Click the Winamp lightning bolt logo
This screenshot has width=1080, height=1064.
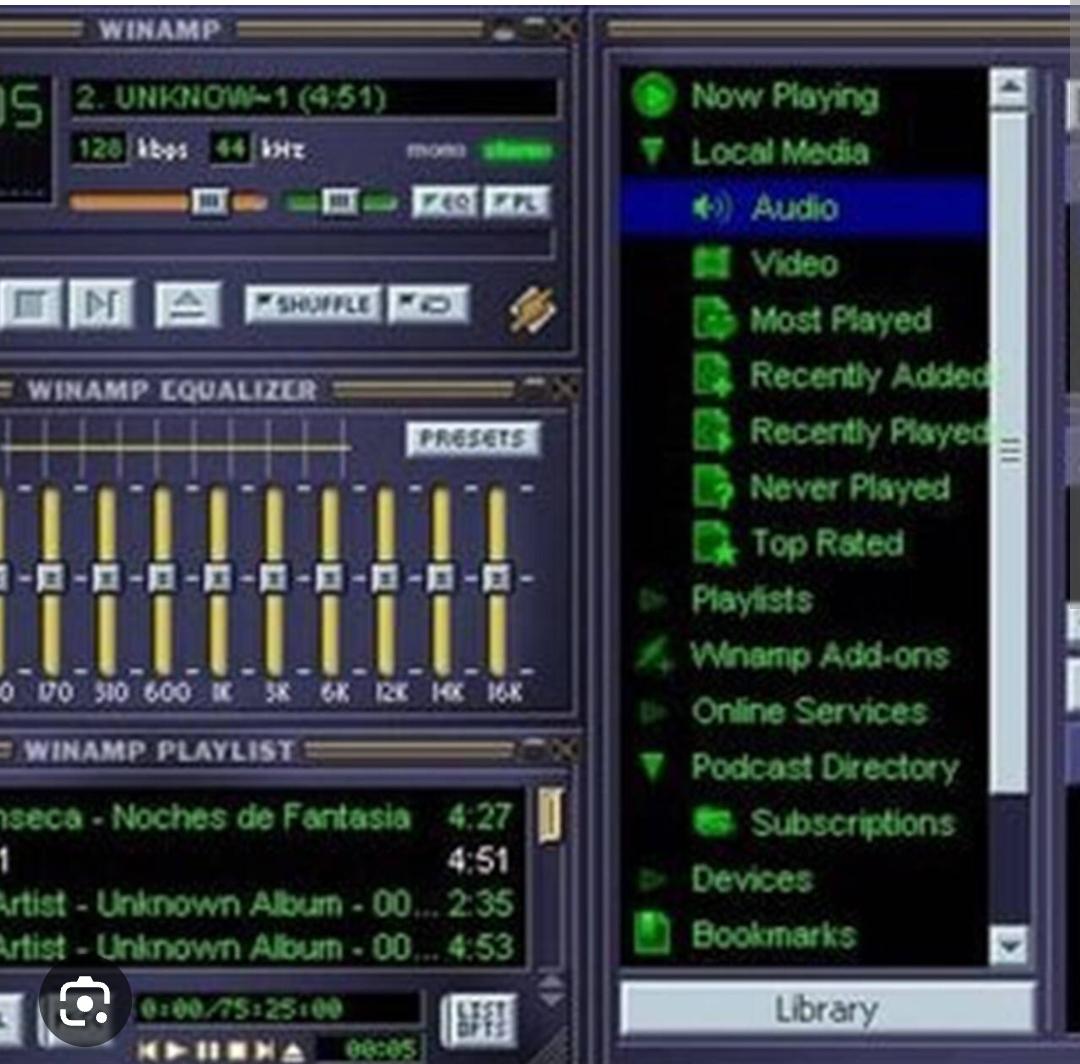click(x=531, y=311)
